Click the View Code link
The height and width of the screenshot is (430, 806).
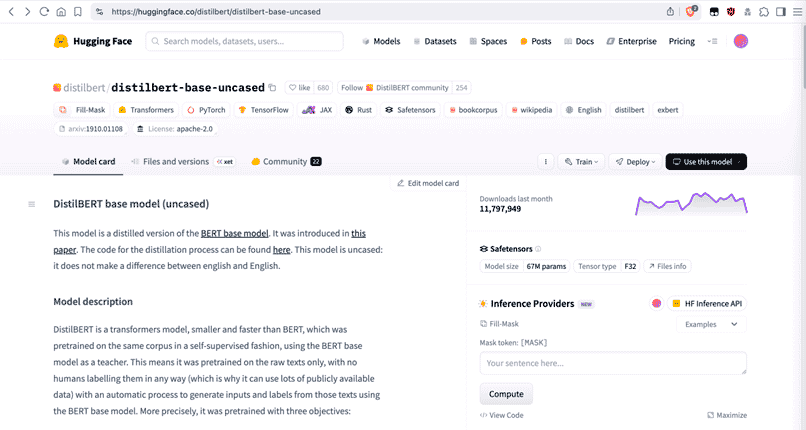pyautogui.click(x=501, y=415)
